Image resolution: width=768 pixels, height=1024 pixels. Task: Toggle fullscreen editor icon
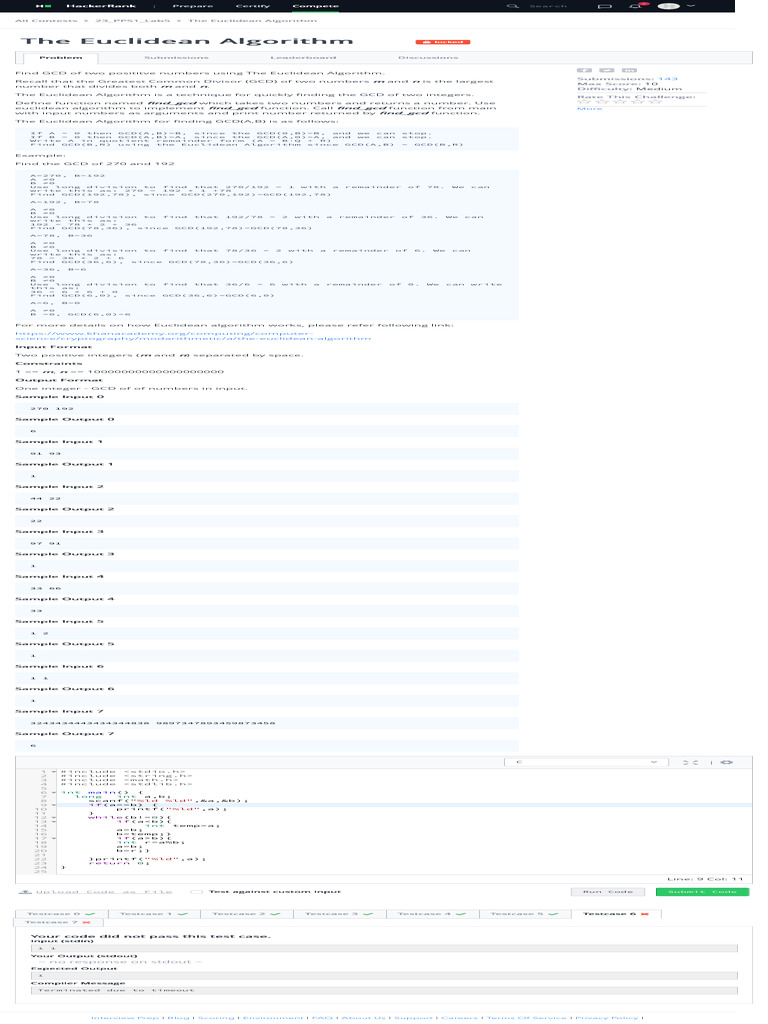pyautogui.click(x=690, y=762)
